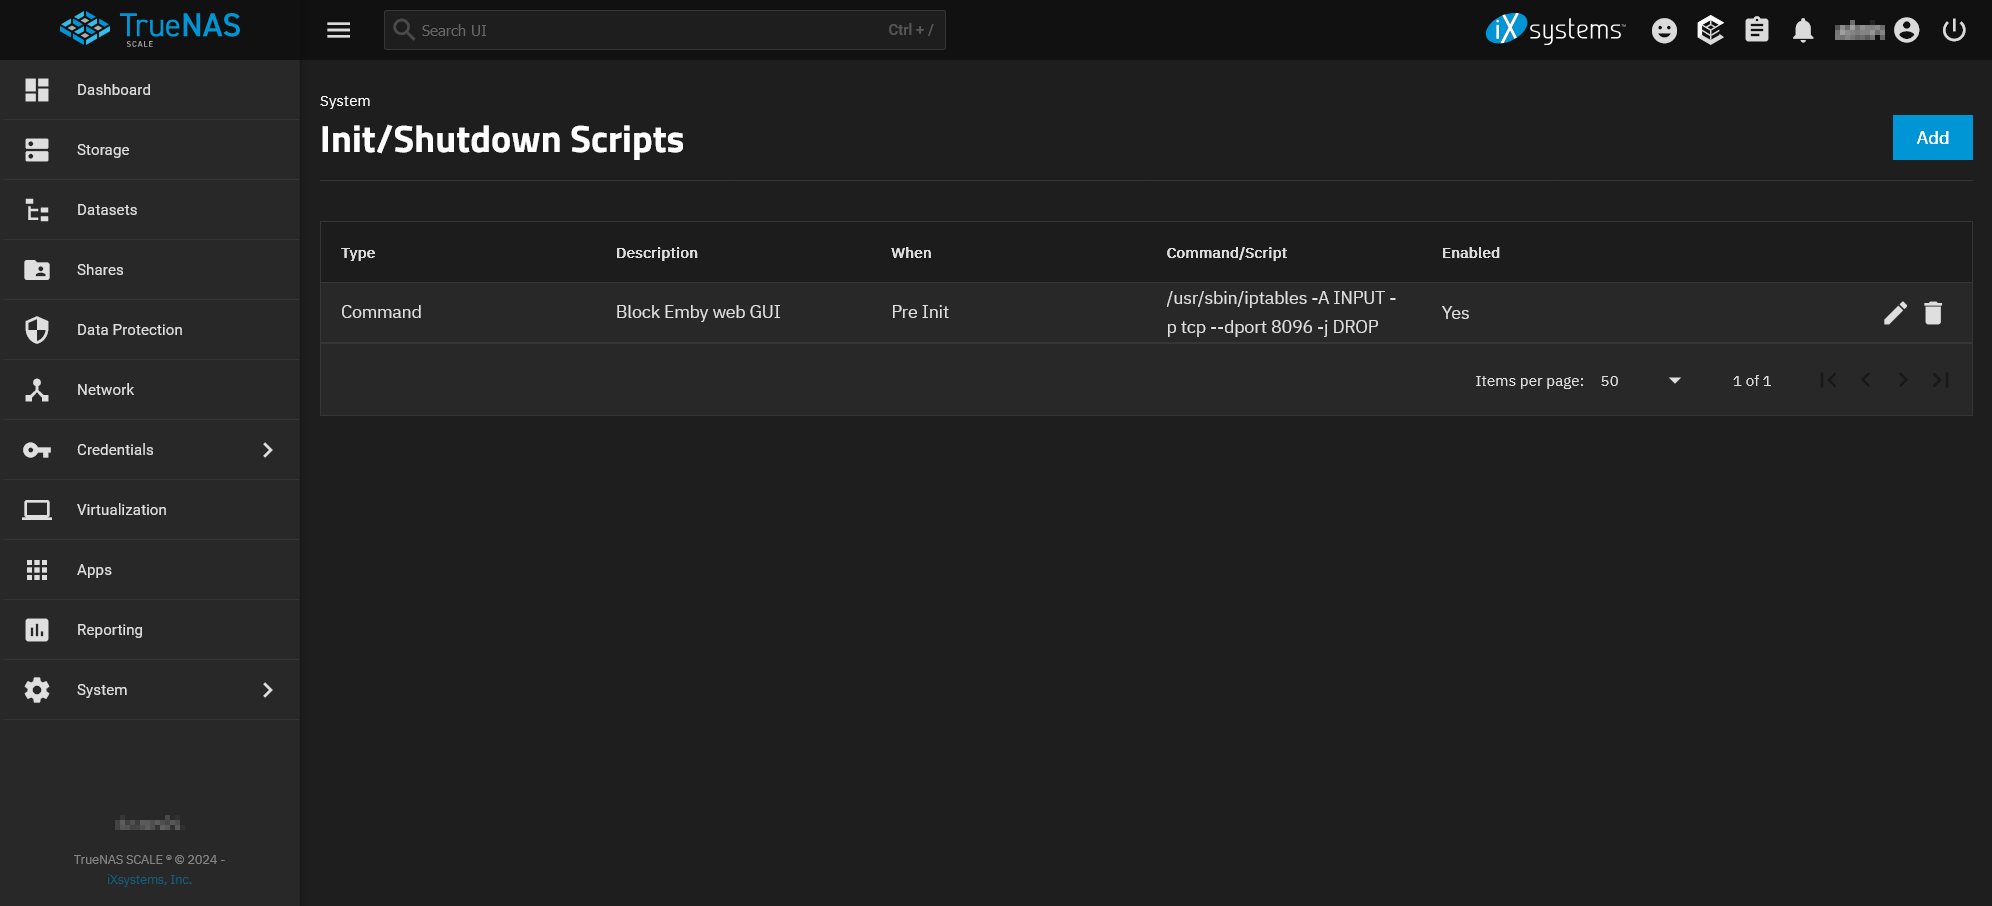The width and height of the screenshot is (1992, 906).
Task: Expand the System submenu chevron
Action: [x=267, y=690]
